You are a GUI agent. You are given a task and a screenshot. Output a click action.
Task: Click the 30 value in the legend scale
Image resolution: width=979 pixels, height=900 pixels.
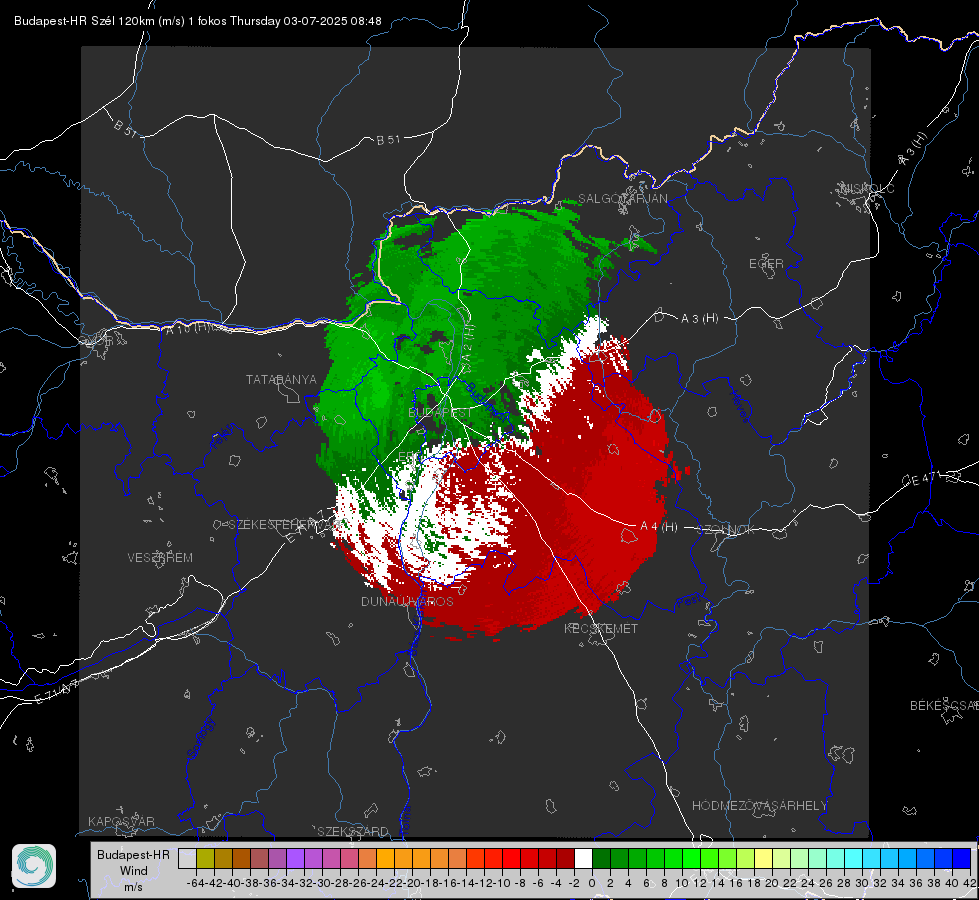point(862,883)
